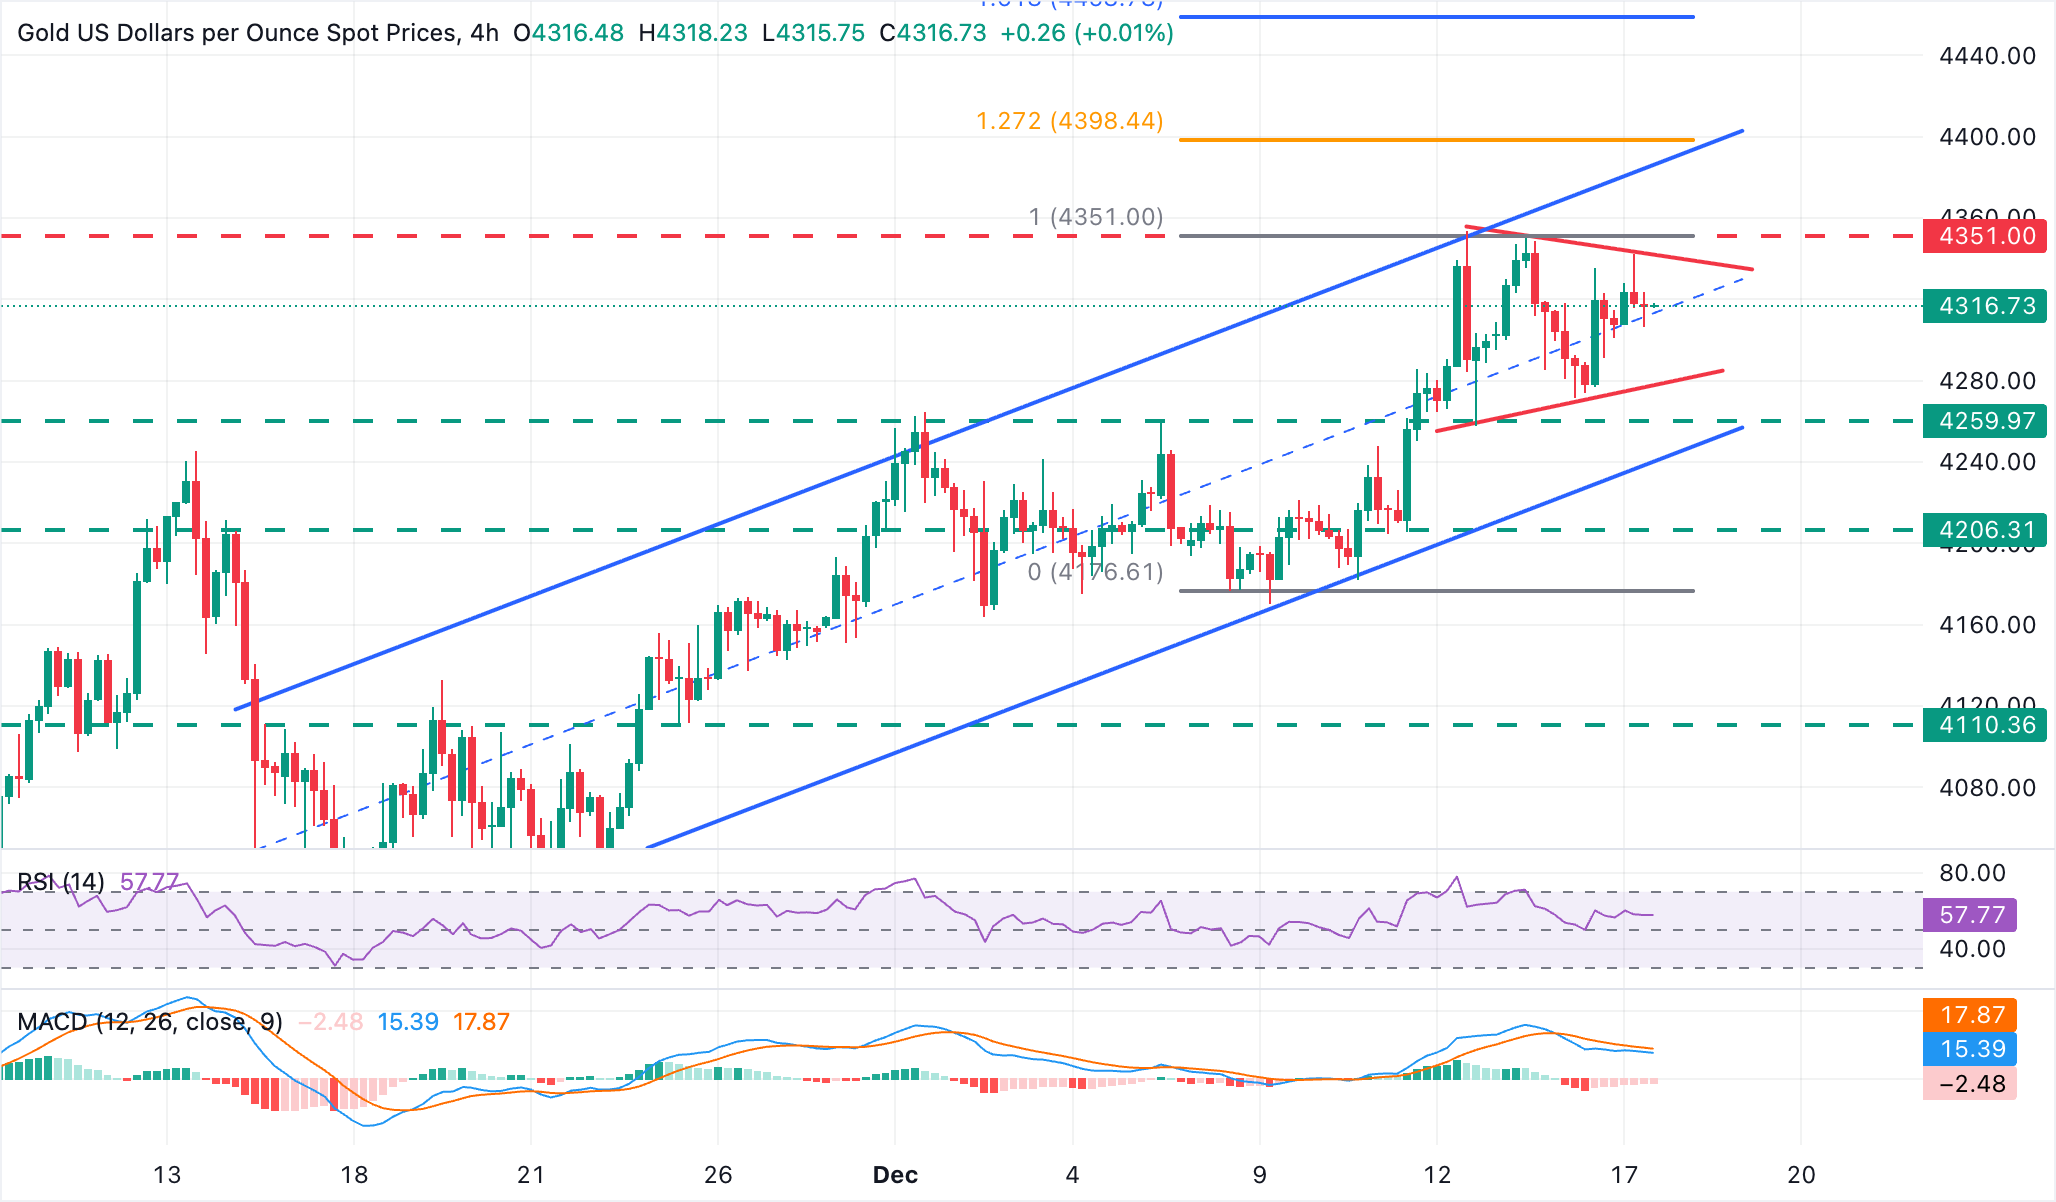
Task: Click the green 4316.73 current price label
Action: (x=1983, y=307)
